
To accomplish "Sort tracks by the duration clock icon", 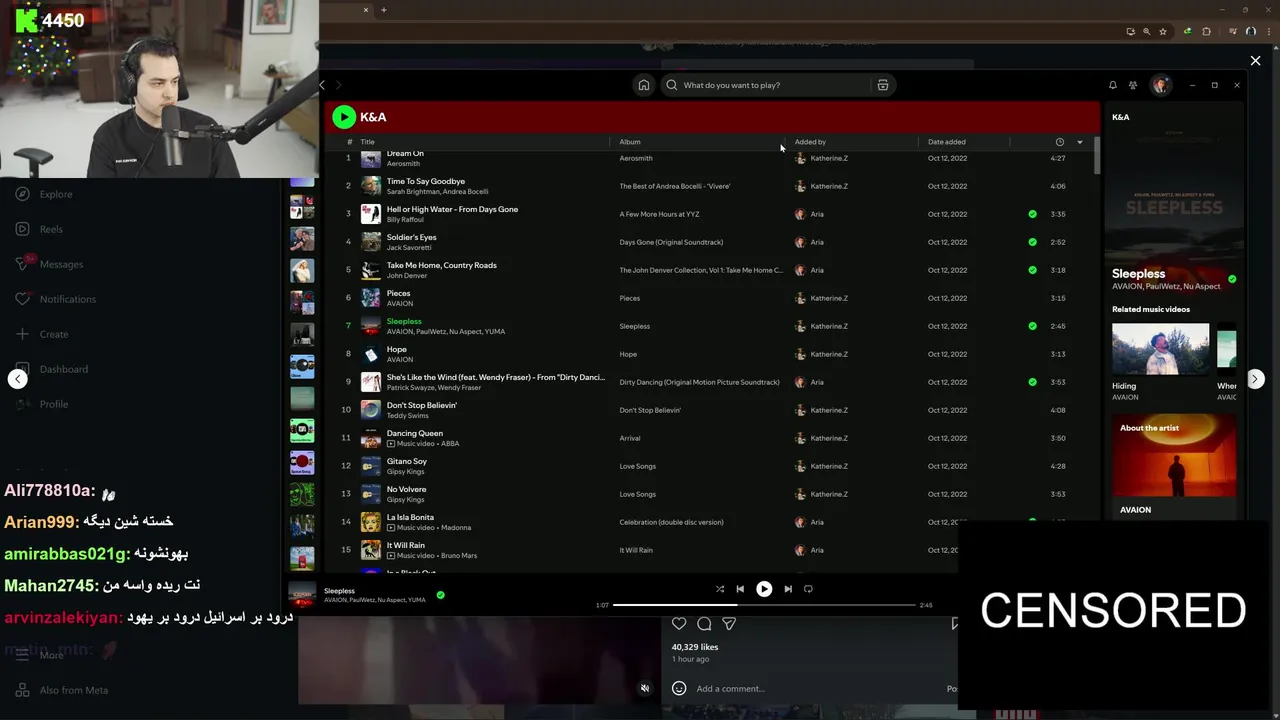I will 1060,142.
